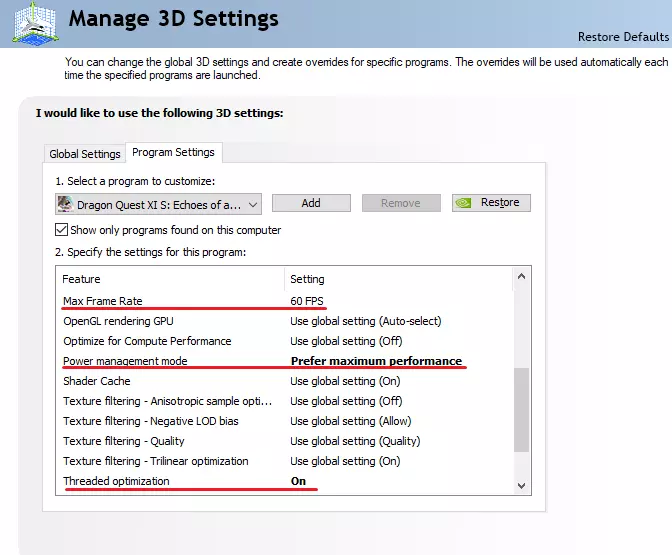Image resolution: width=672 pixels, height=555 pixels.
Task: Click the Texture filtering - Trilinear optimization row
Action: 155,461
